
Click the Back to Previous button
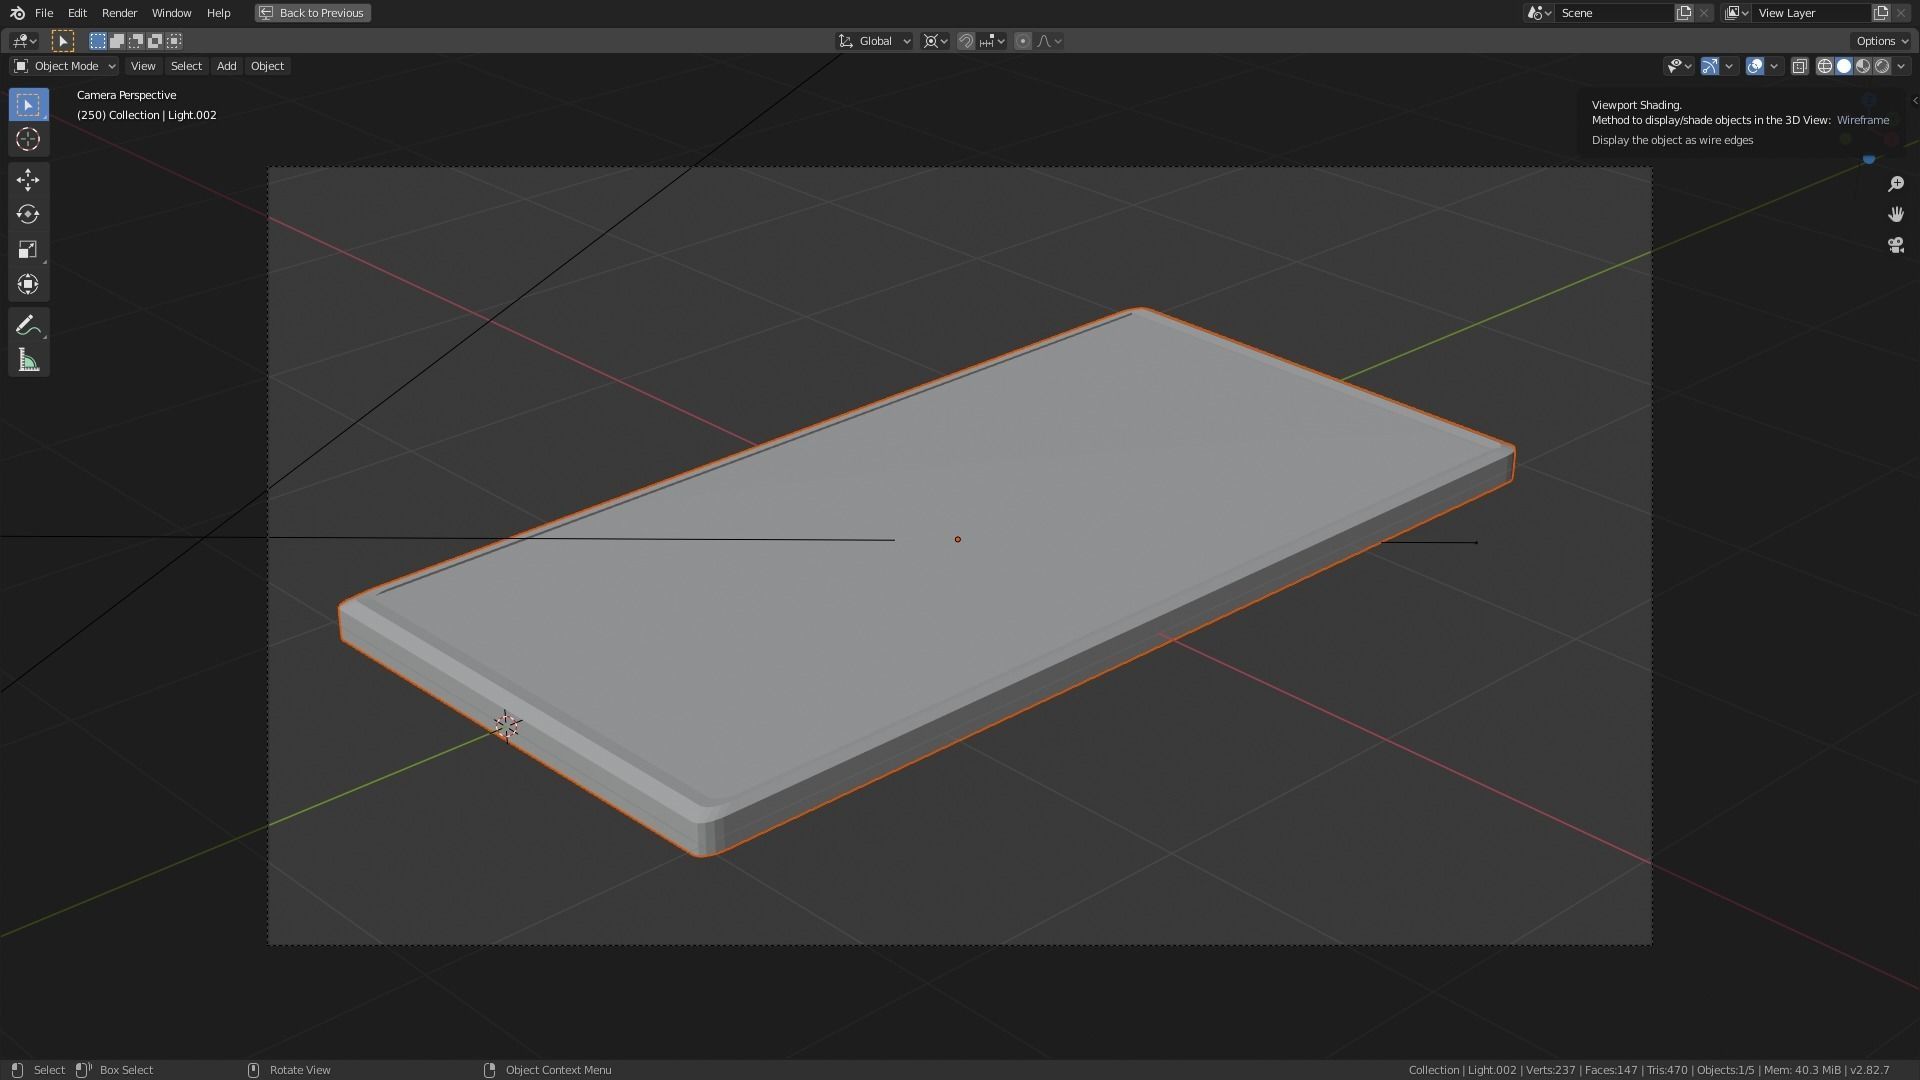pyautogui.click(x=312, y=13)
